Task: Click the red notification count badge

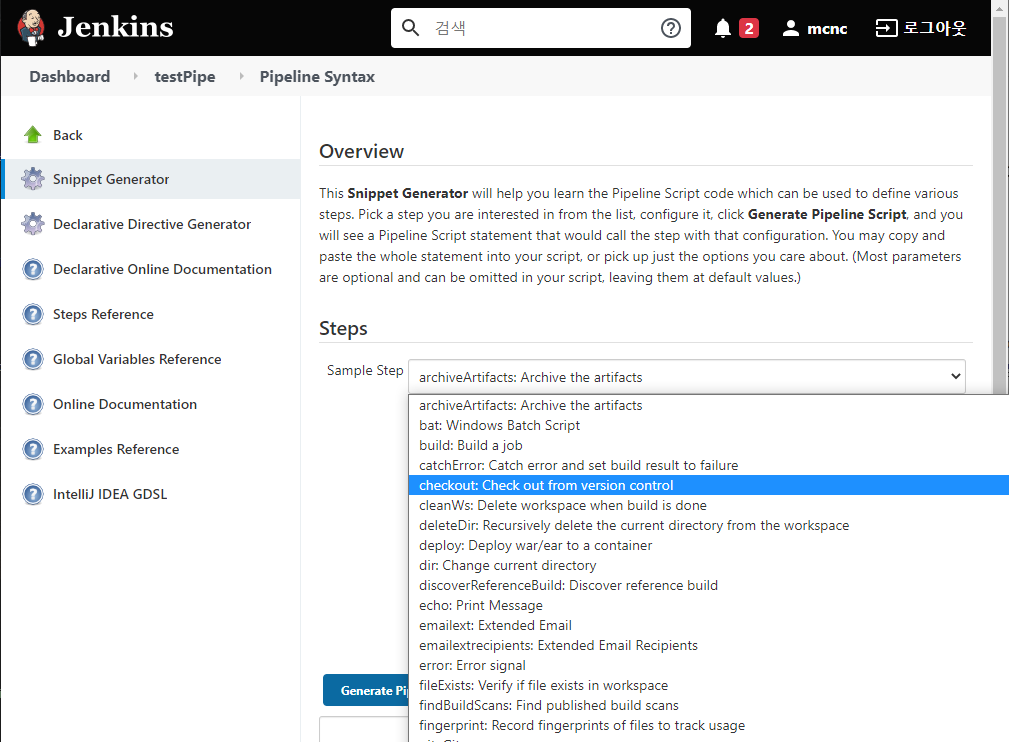Action: pos(749,28)
